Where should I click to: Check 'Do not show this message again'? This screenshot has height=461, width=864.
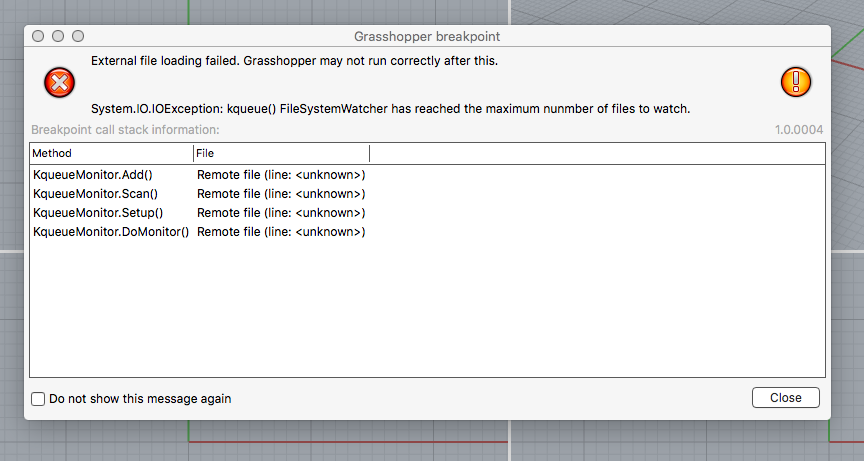38,399
